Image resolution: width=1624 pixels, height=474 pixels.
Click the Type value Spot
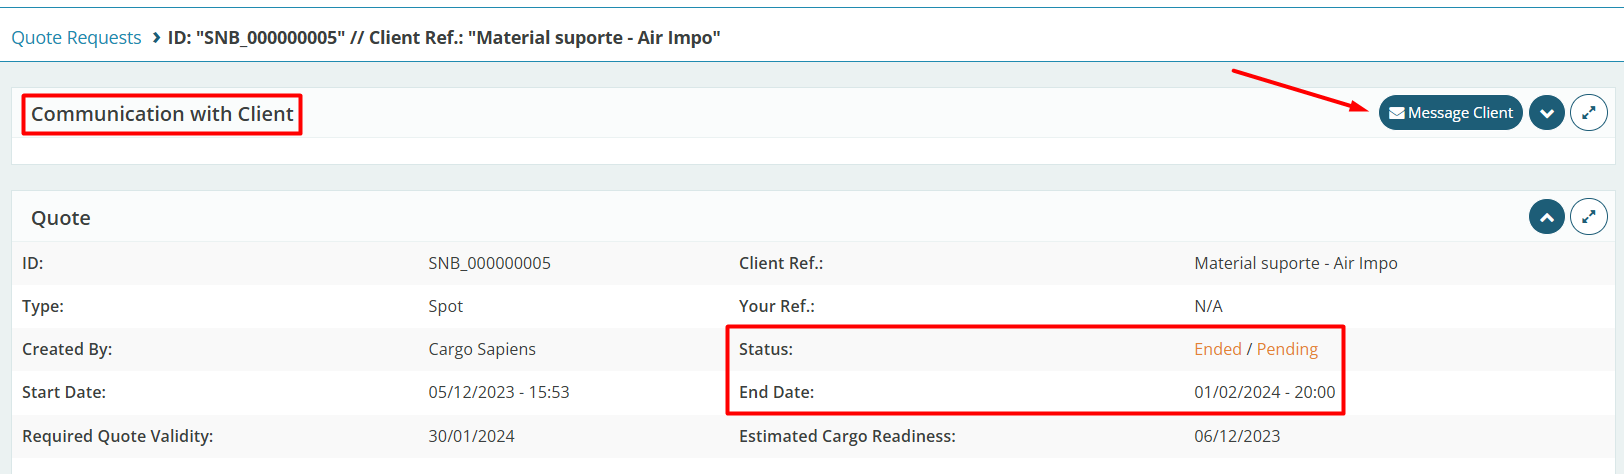pyautogui.click(x=445, y=306)
